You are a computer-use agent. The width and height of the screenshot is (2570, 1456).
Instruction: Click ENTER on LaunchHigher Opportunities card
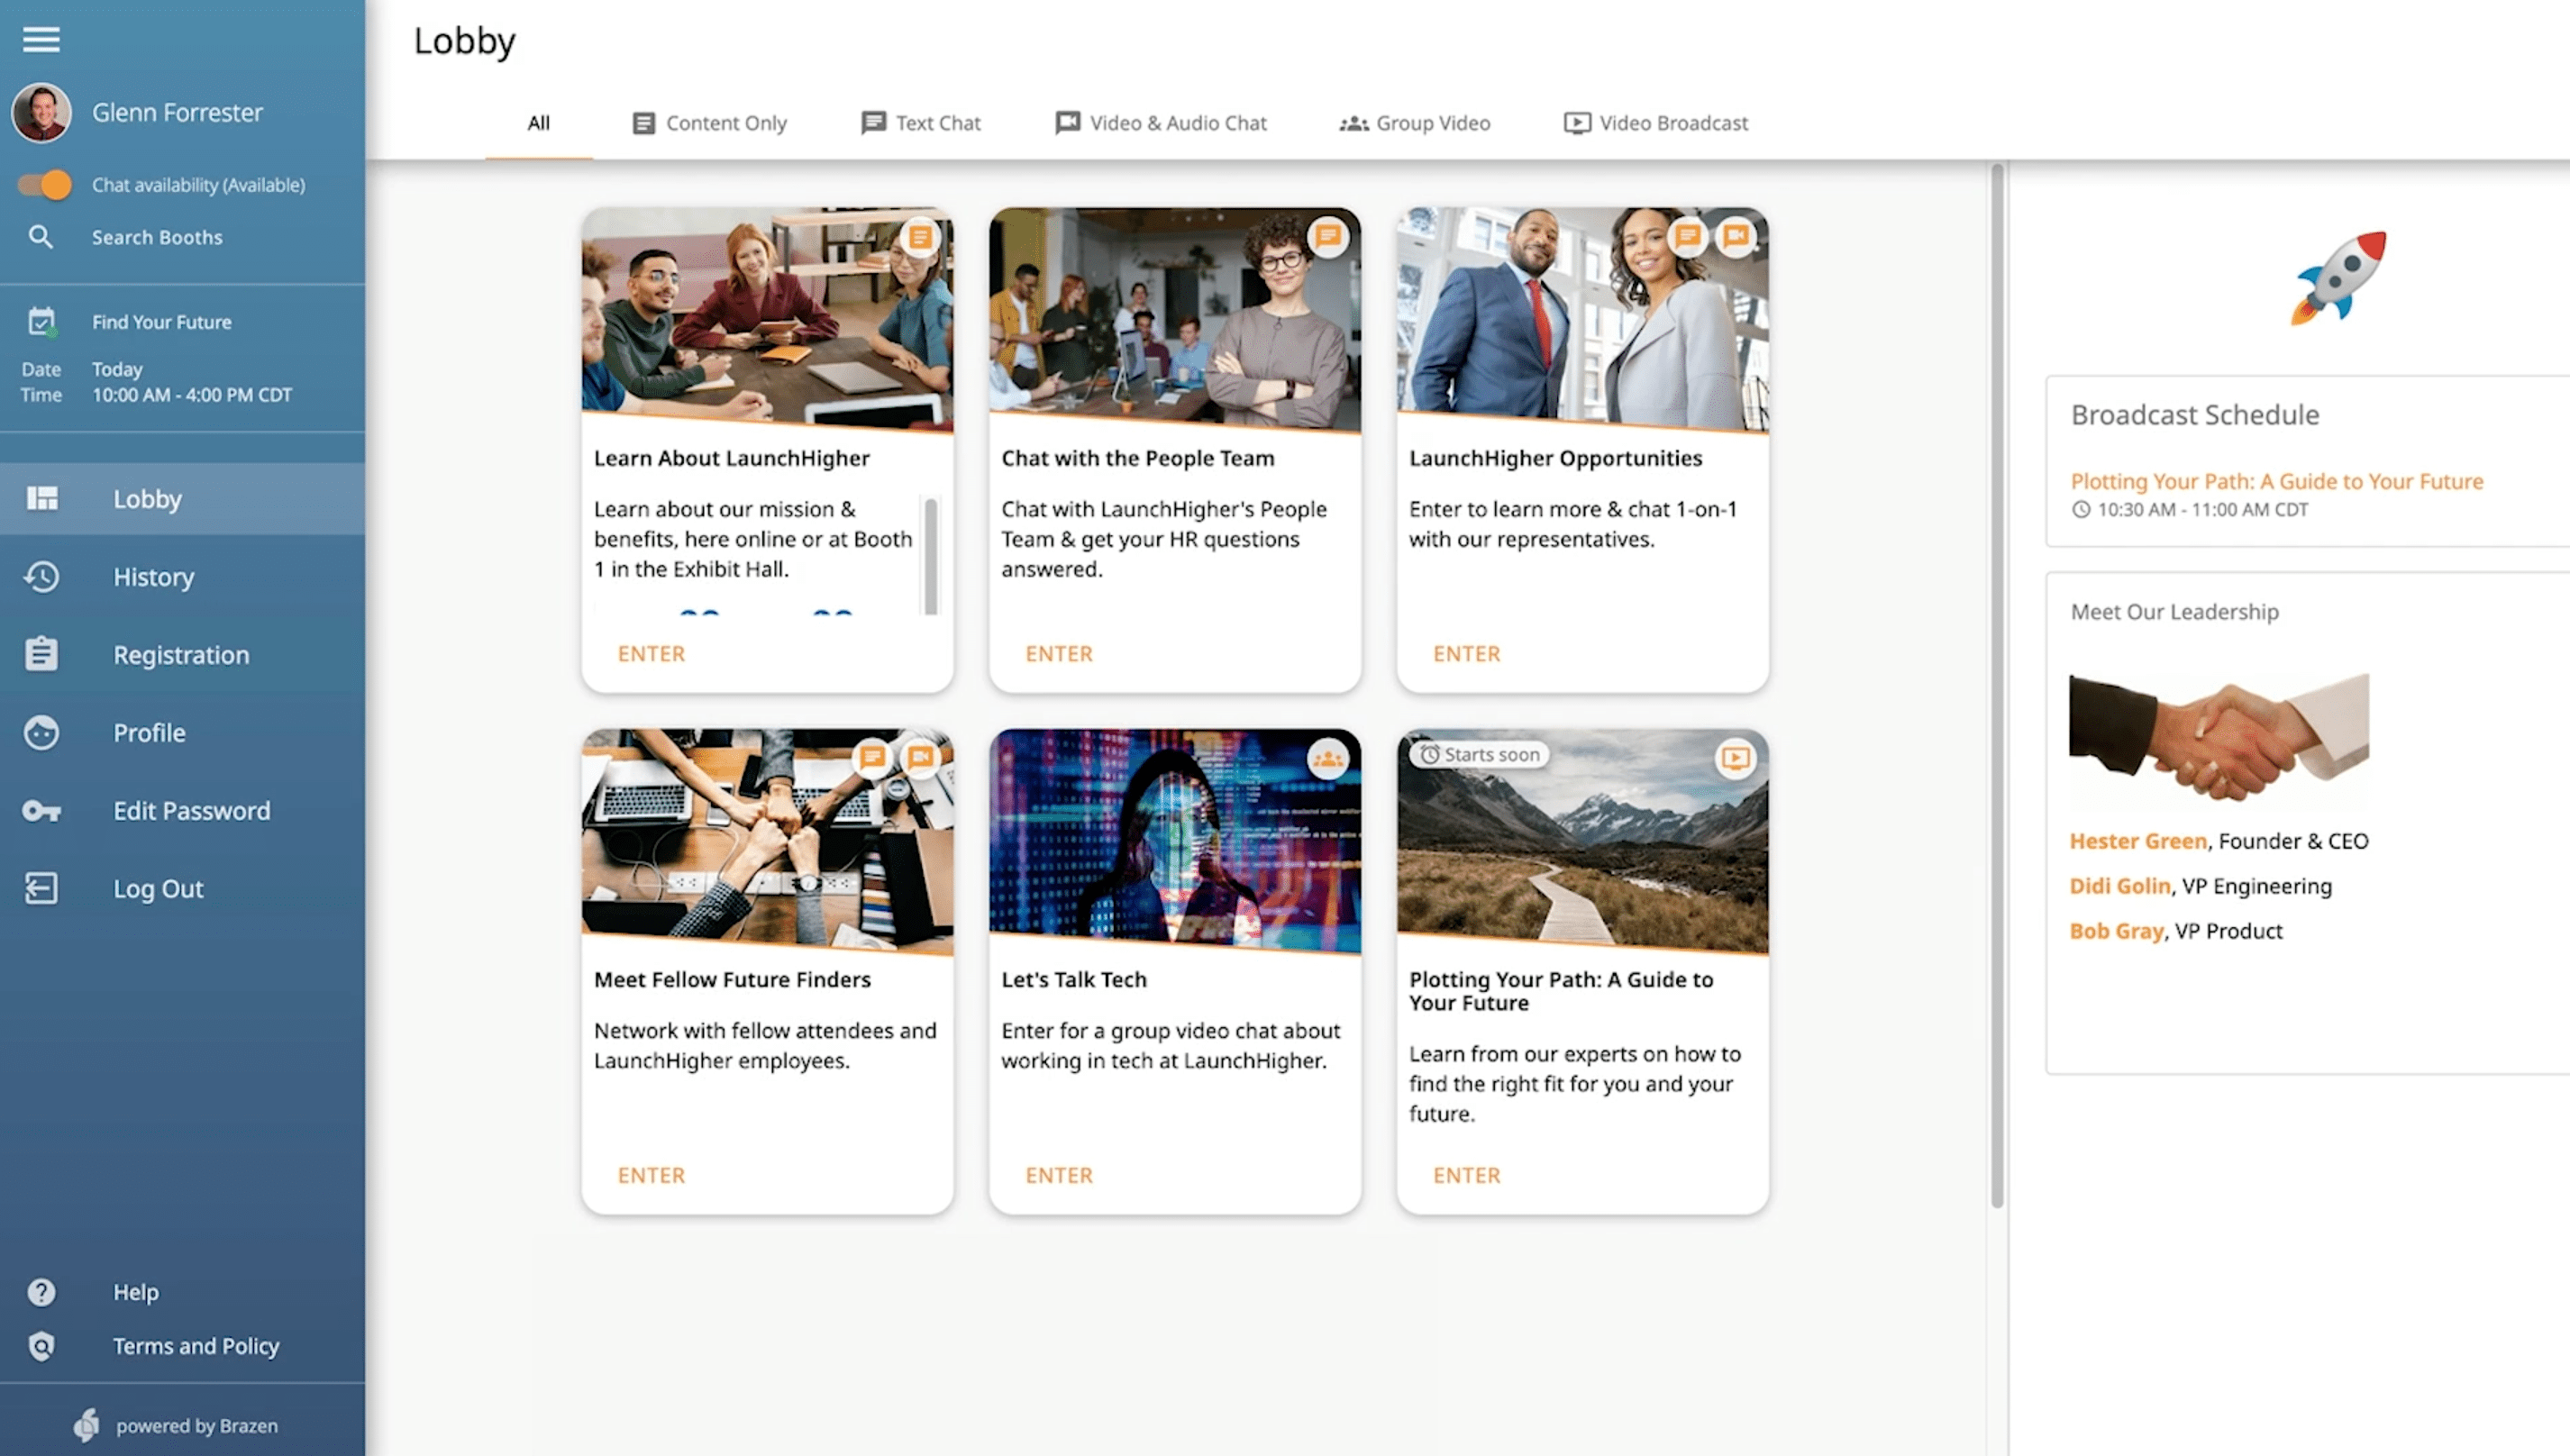1467,654
